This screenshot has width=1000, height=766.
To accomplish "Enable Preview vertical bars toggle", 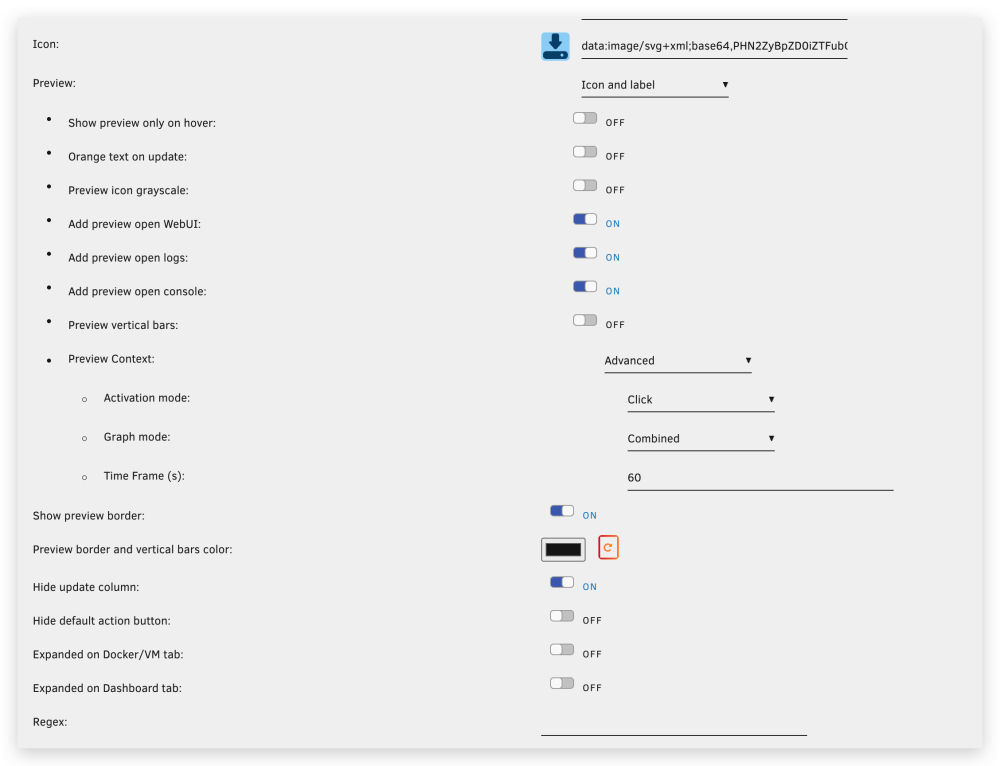I will (585, 320).
